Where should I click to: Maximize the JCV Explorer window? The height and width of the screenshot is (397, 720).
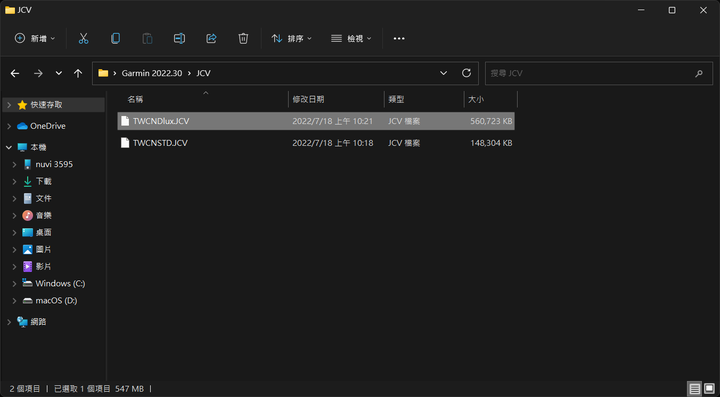[672, 10]
